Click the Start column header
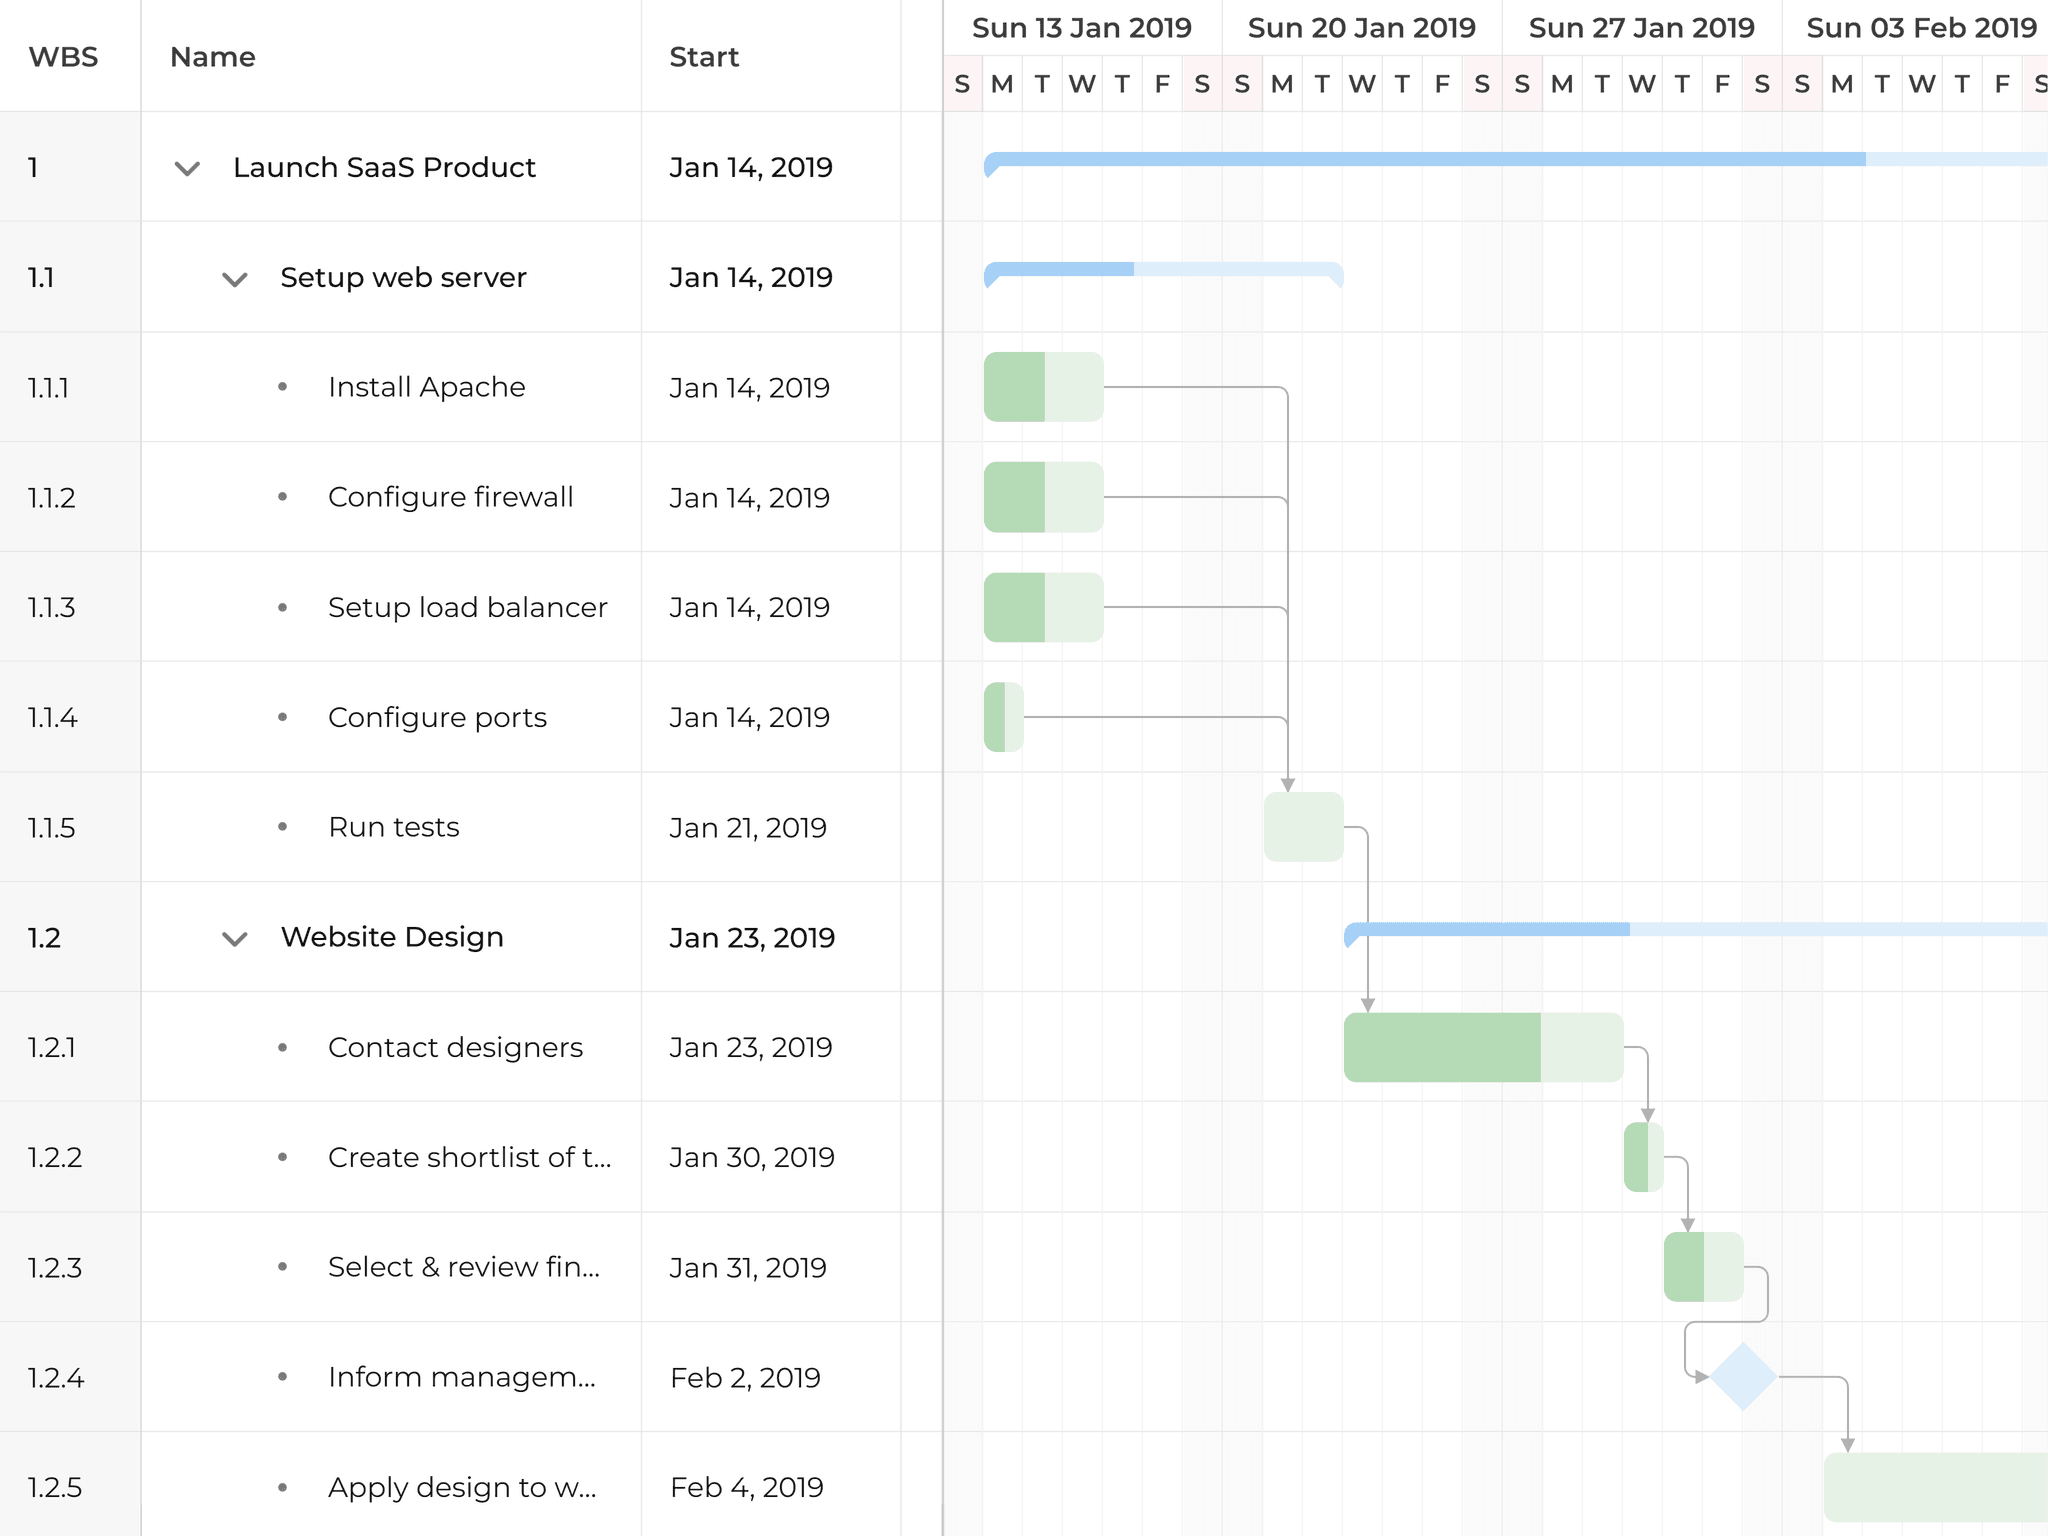 click(704, 57)
